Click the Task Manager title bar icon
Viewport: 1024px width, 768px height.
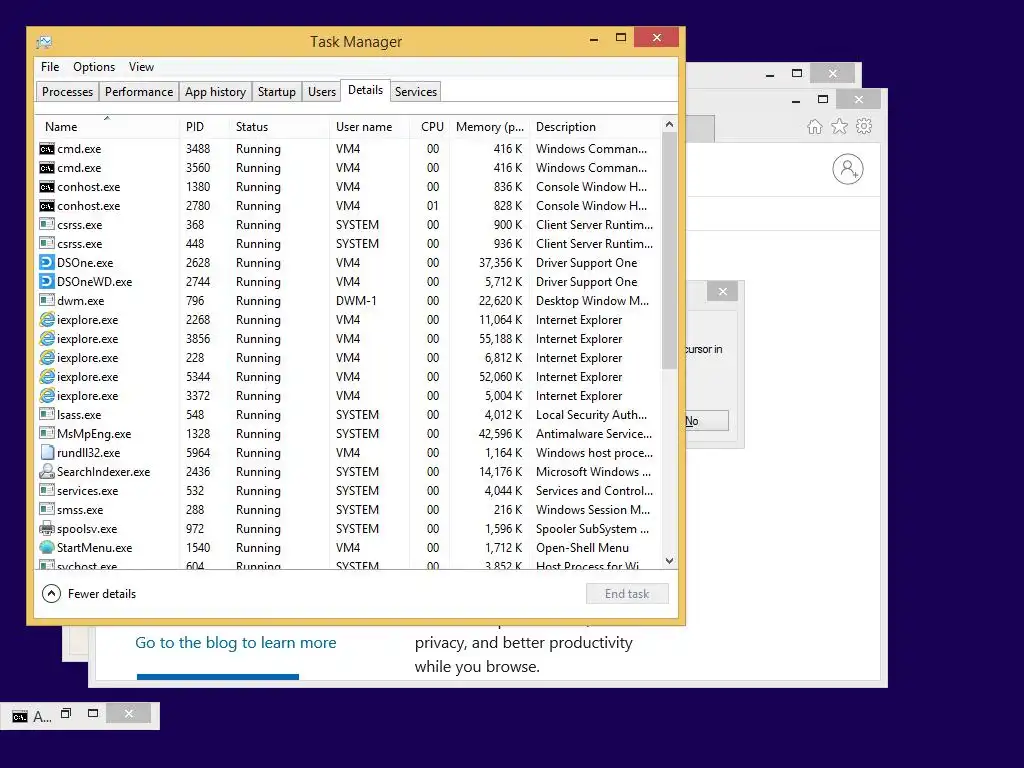(x=44, y=42)
